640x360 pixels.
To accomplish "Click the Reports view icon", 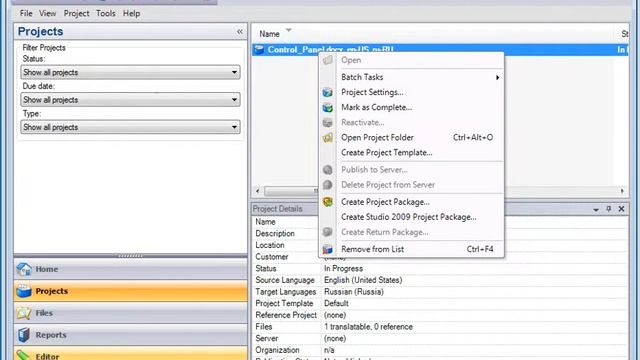I will click(24, 335).
